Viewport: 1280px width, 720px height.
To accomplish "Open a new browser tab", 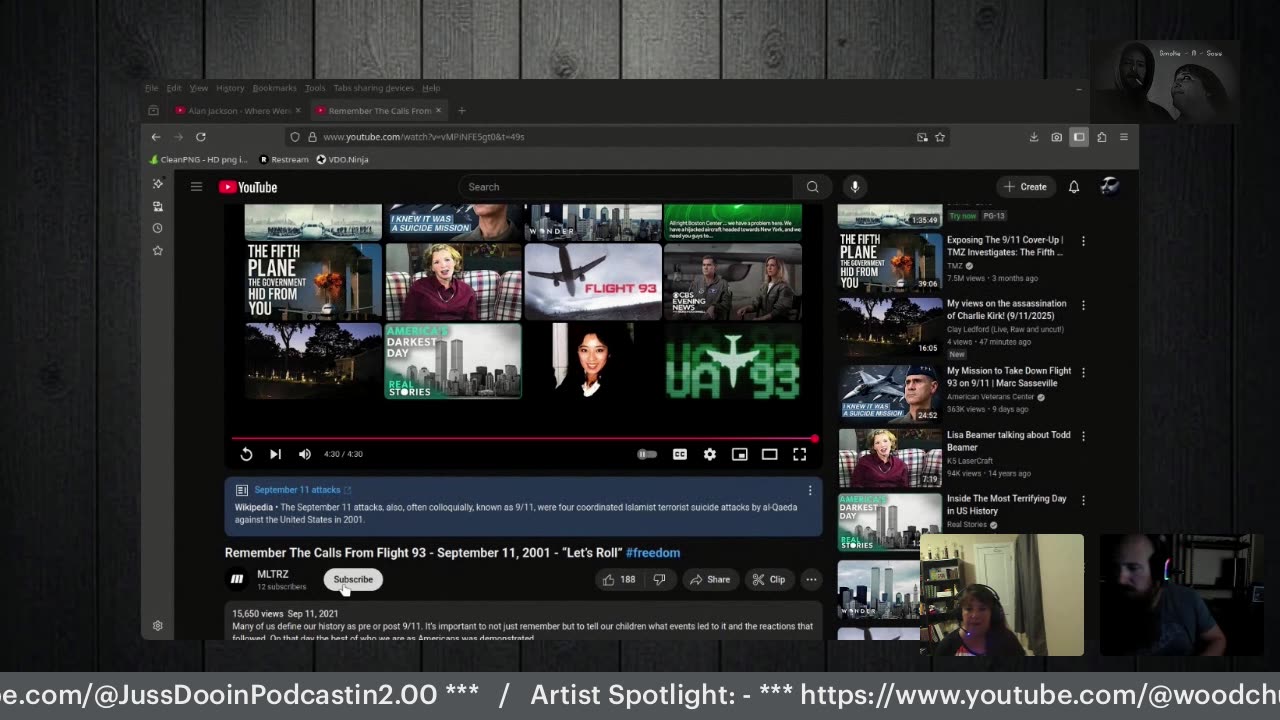I will click(461, 111).
